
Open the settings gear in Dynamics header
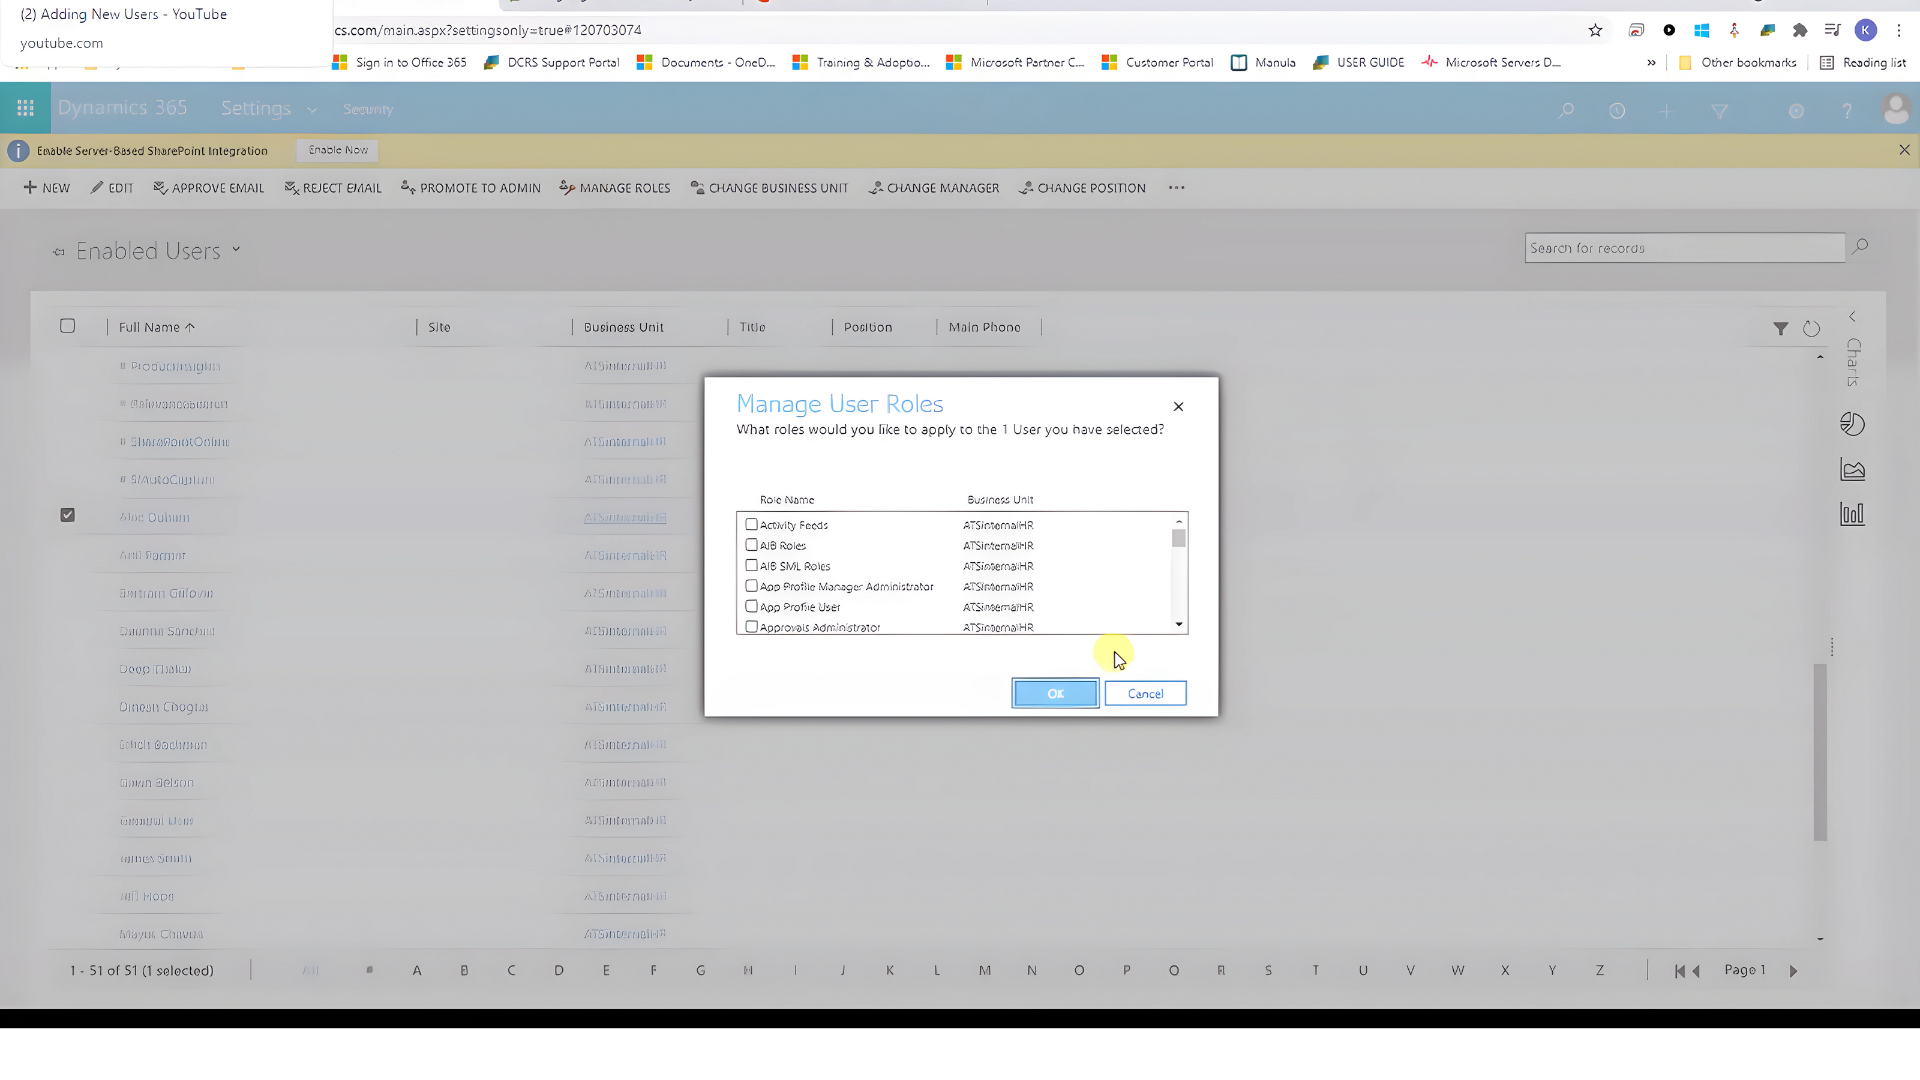[1797, 111]
